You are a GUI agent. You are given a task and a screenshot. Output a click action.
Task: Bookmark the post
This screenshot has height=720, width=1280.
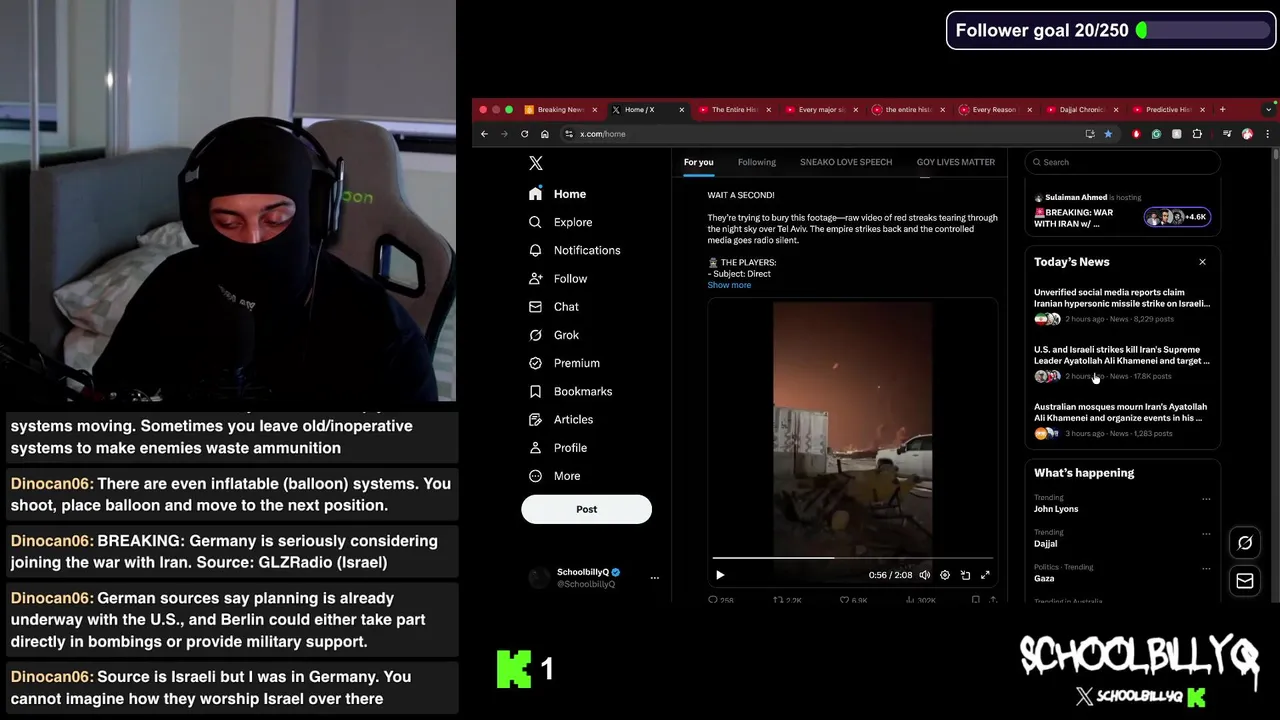[976, 600]
